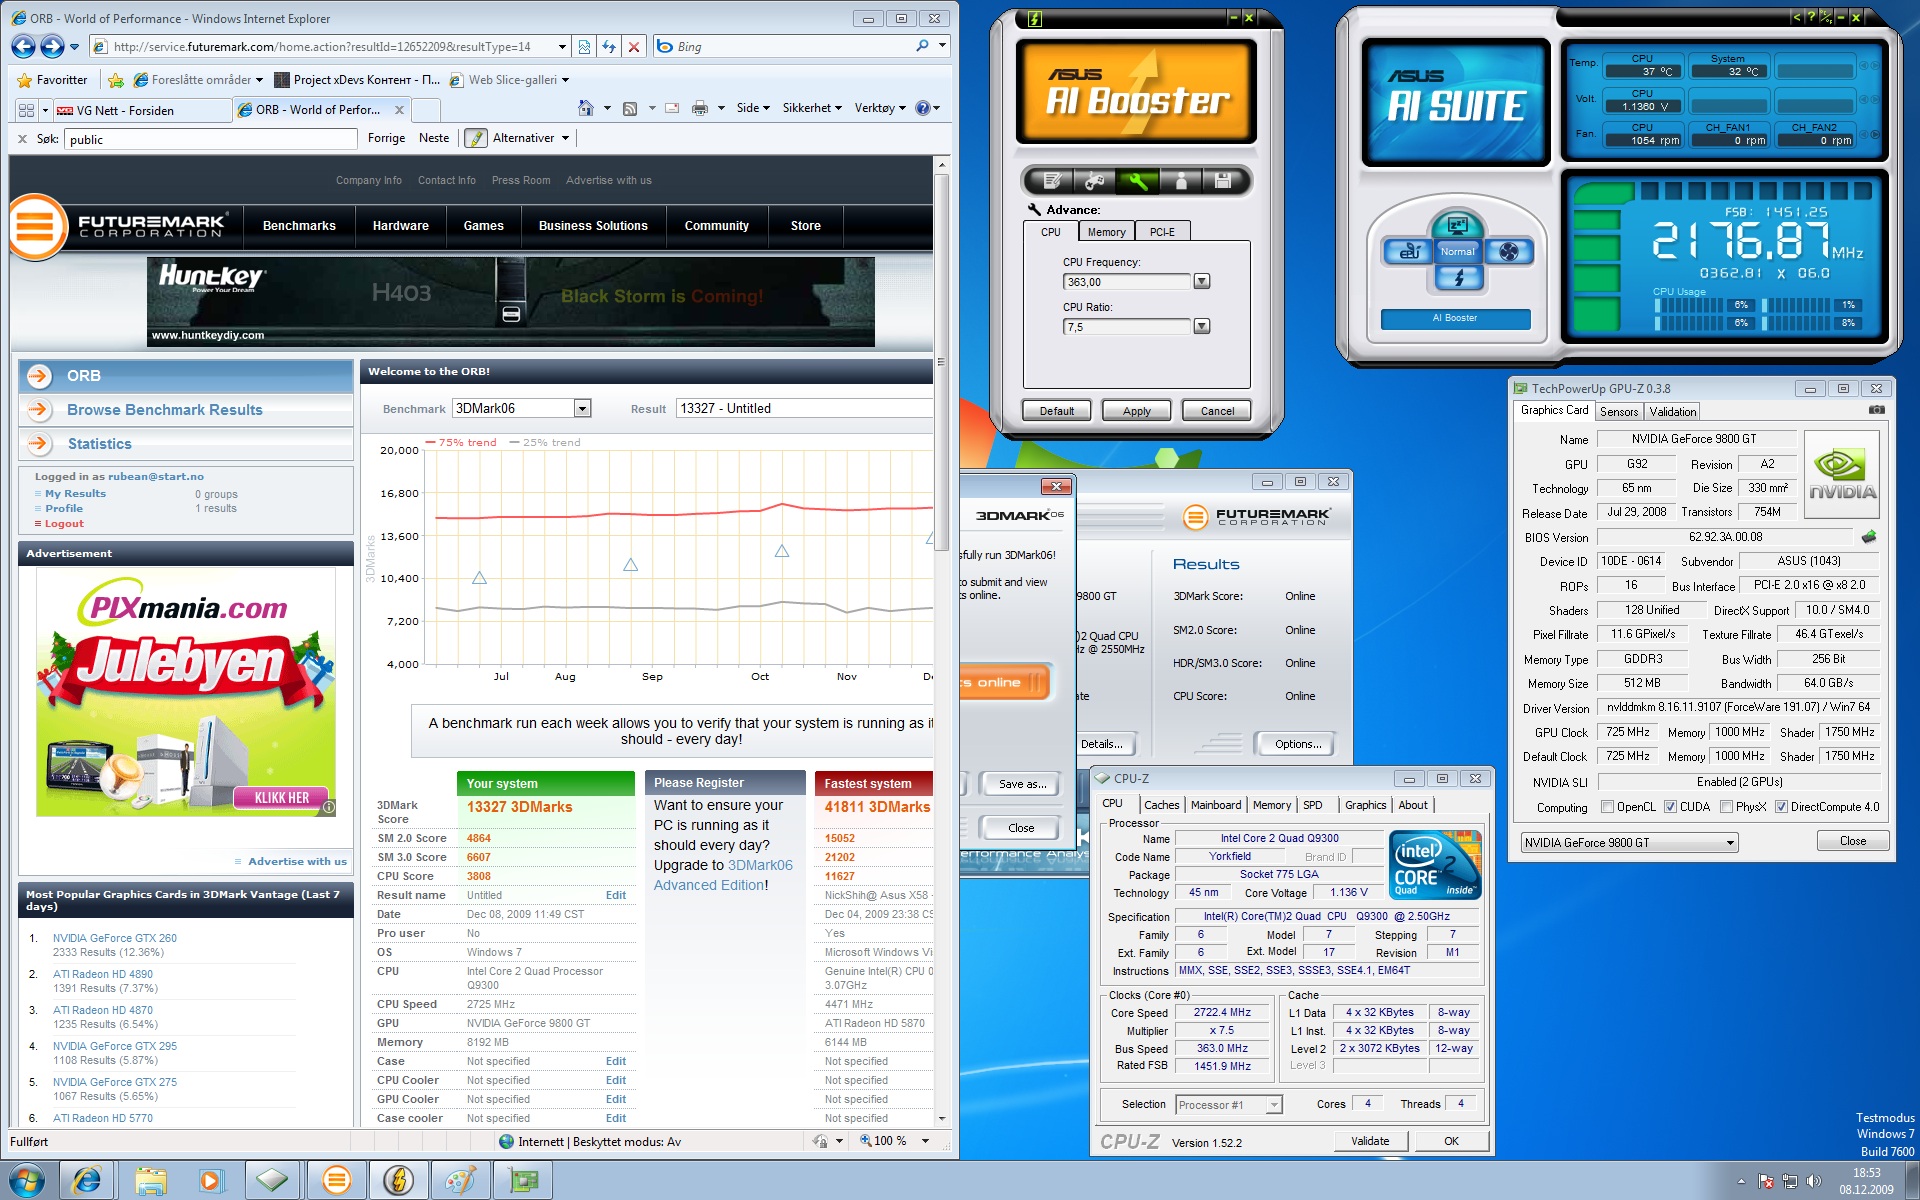This screenshot has height=1200, width=1920.
Task: Click the Bing search magnifier icon
Action: click(922, 46)
